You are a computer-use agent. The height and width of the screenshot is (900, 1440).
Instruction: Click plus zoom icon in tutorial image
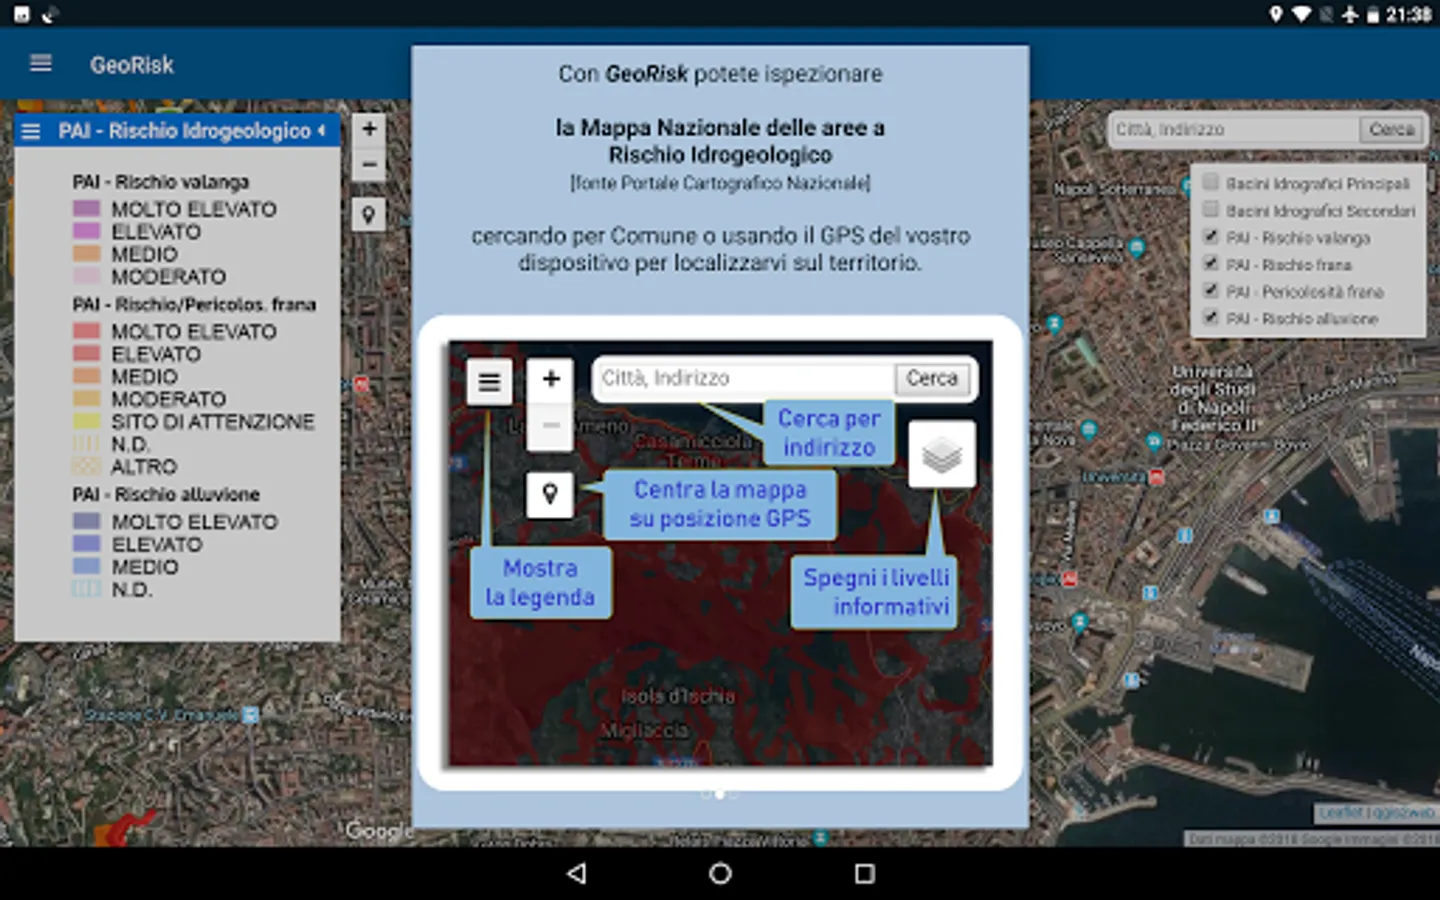tap(550, 379)
